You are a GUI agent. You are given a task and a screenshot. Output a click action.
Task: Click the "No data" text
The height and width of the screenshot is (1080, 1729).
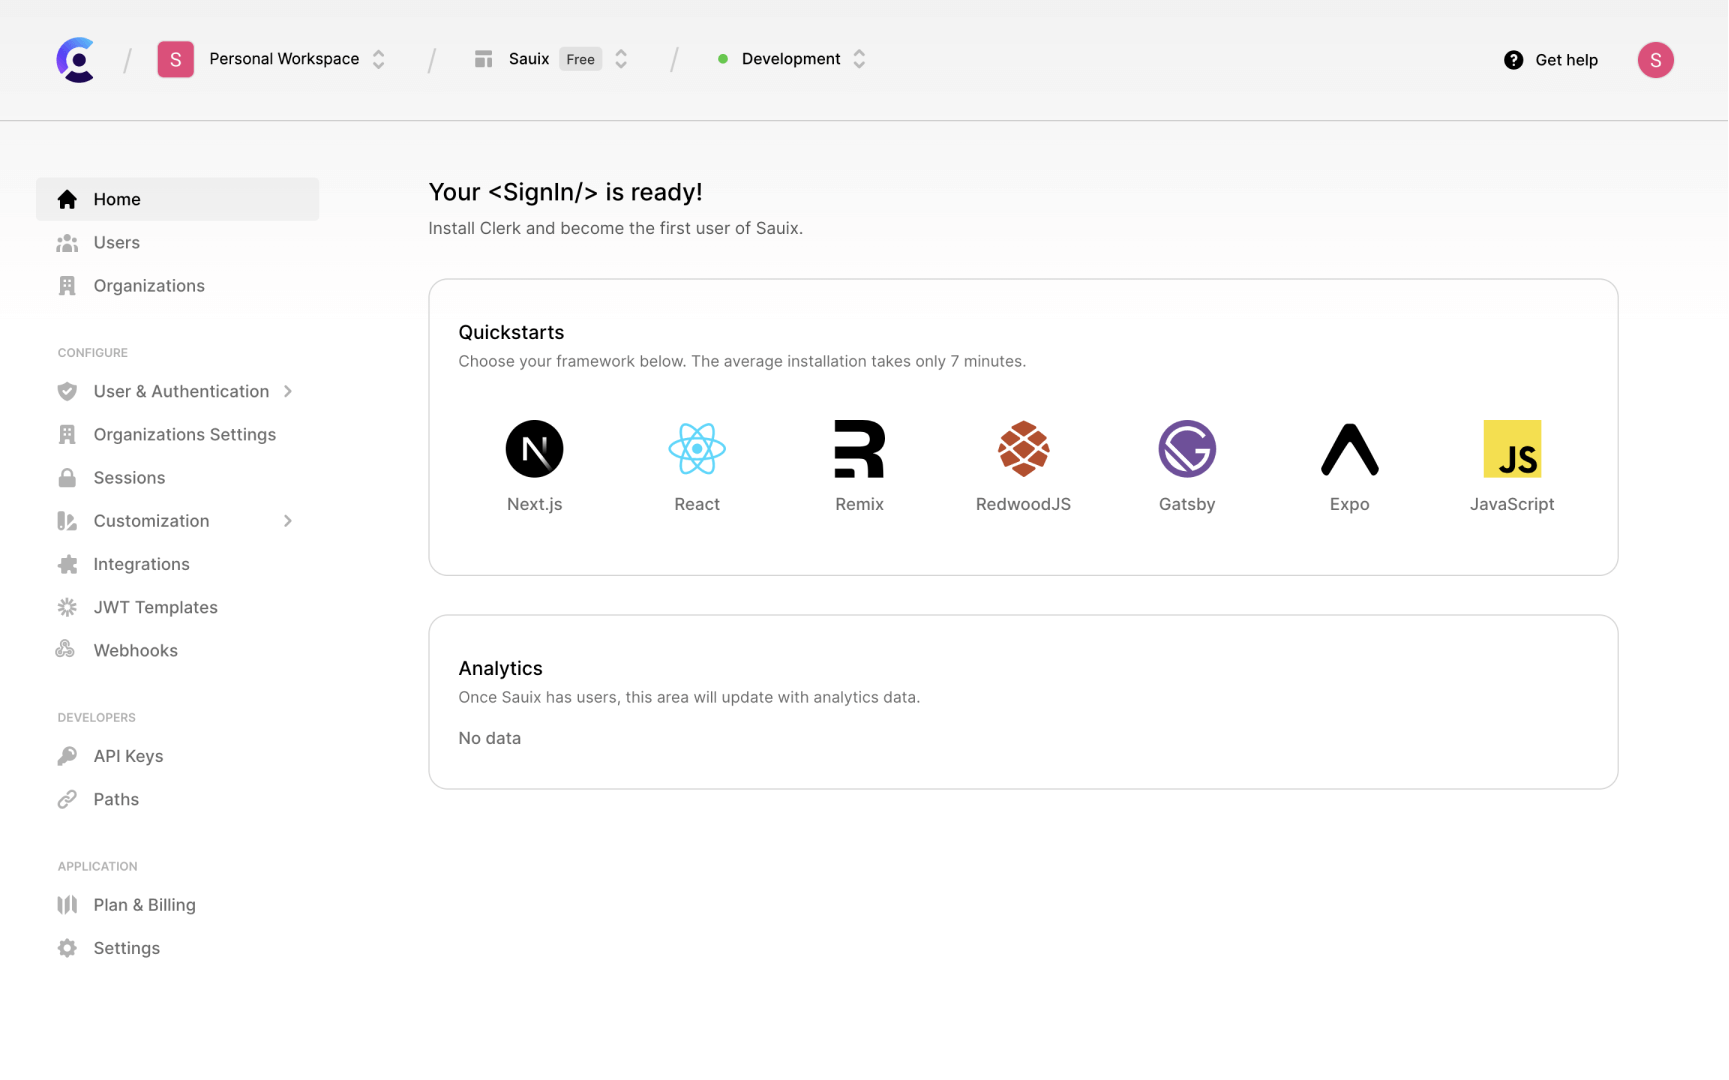pyautogui.click(x=489, y=739)
